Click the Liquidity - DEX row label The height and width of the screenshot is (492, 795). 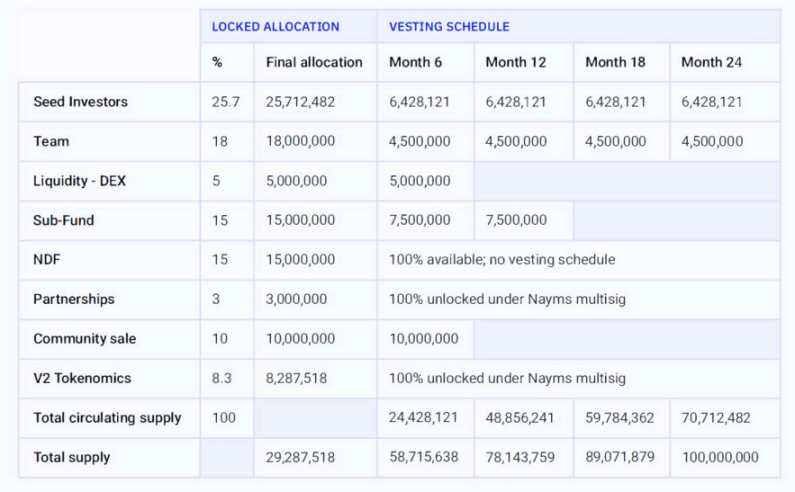pos(80,181)
